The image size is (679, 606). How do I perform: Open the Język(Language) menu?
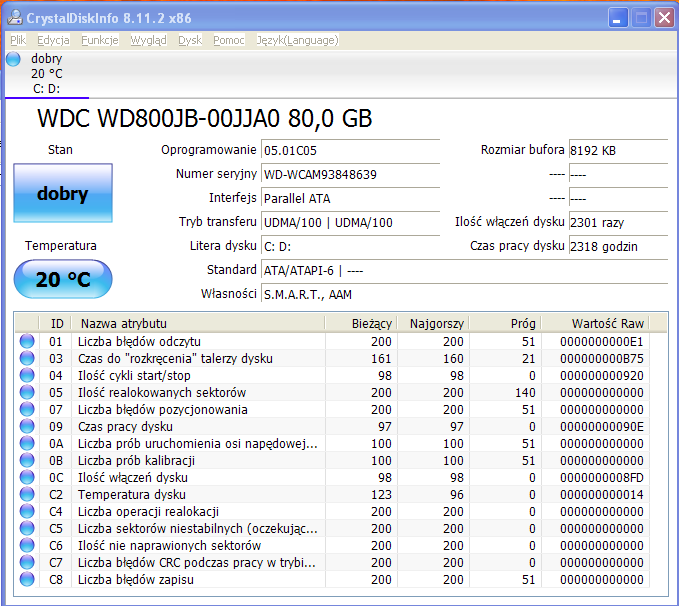pyautogui.click(x=297, y=40)
